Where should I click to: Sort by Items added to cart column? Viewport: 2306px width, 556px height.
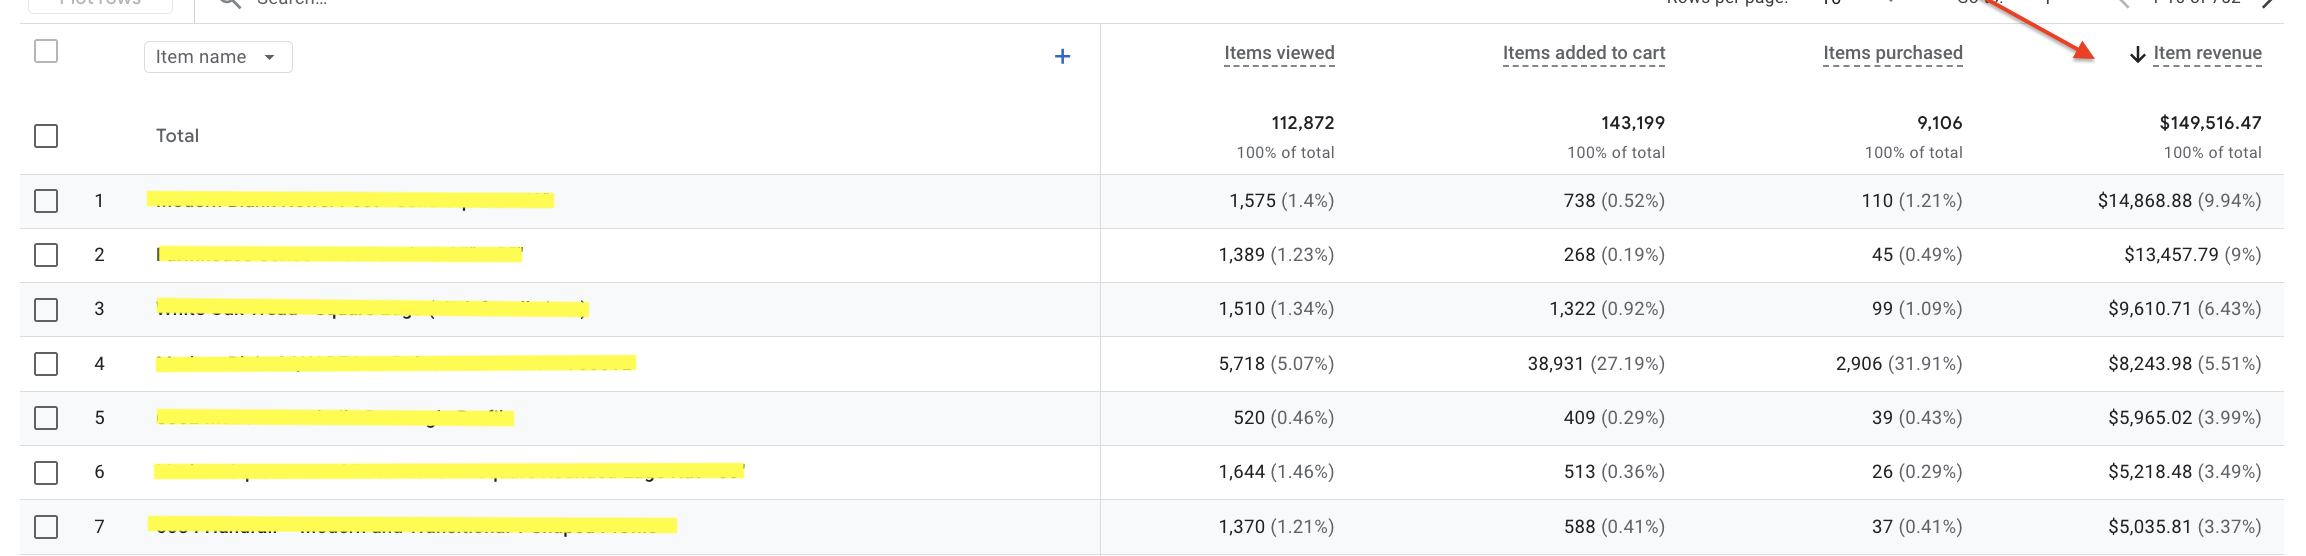pos(1584,53)
